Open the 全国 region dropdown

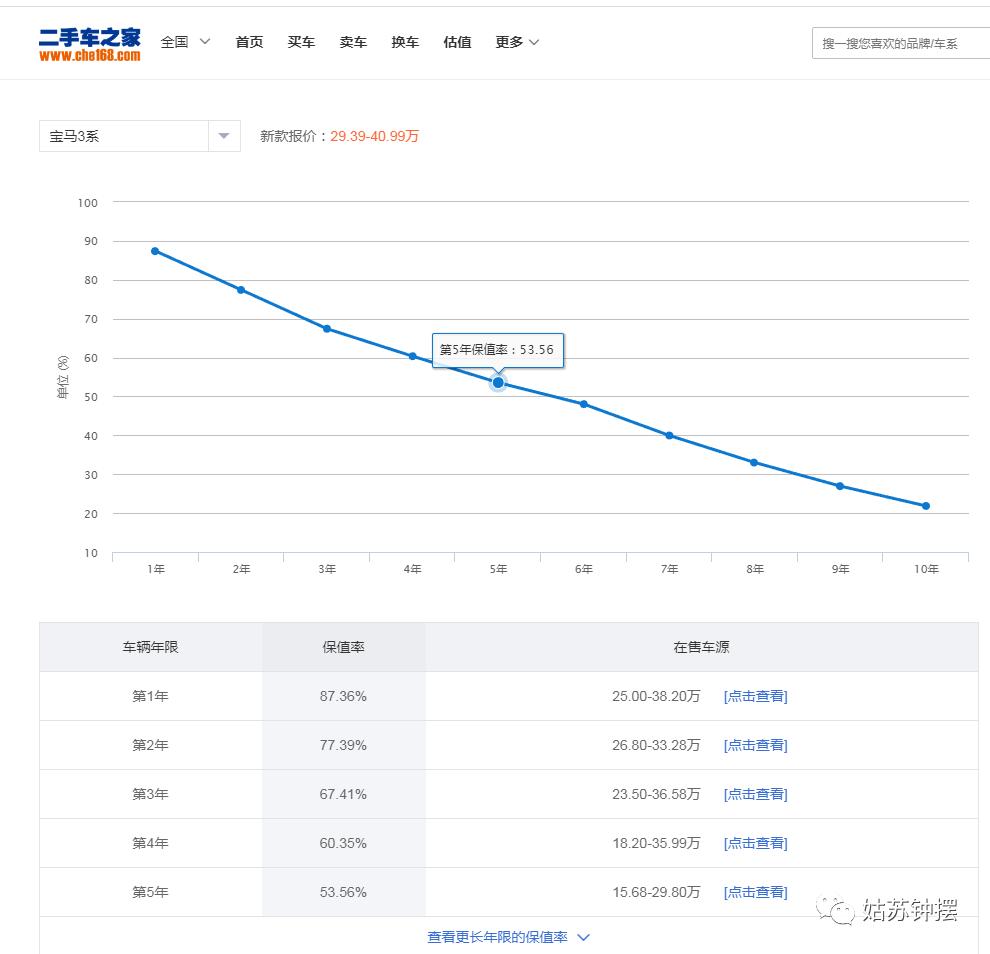pyautogui.click(x=186, y=42)
